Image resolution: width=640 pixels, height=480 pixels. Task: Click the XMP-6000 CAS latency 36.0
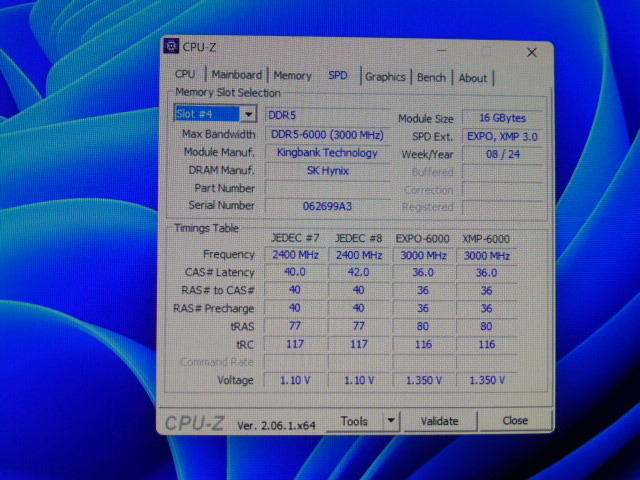coord(487,273)
